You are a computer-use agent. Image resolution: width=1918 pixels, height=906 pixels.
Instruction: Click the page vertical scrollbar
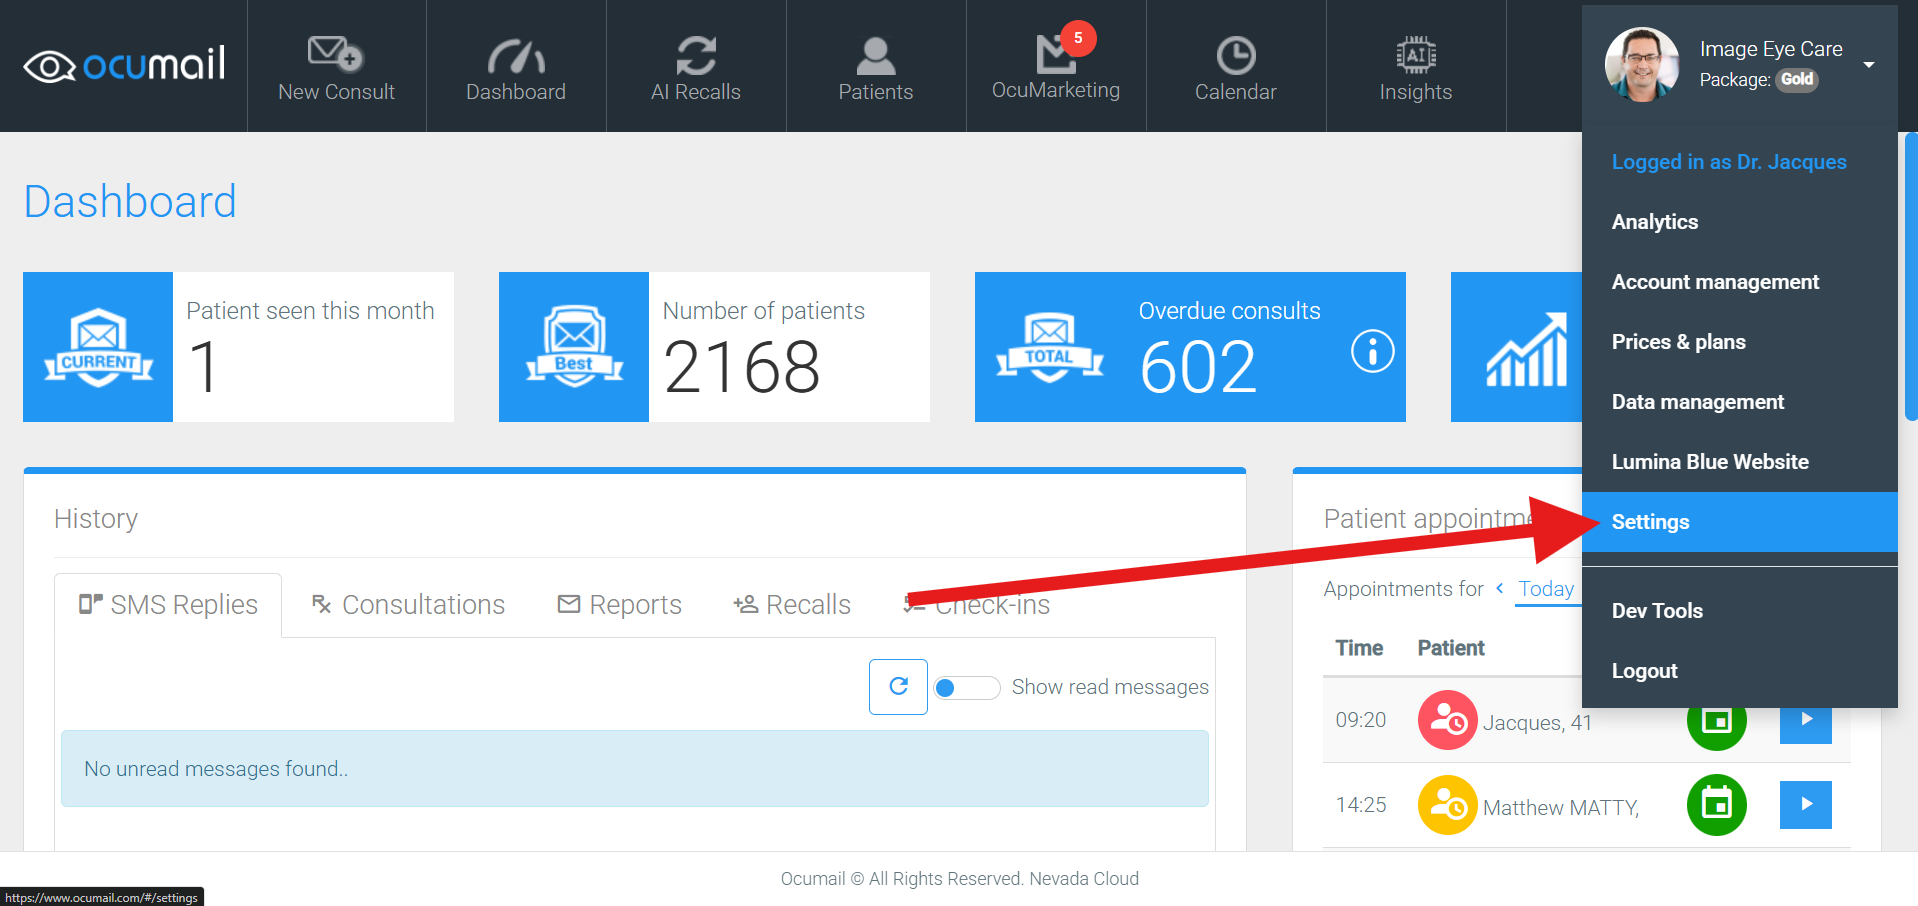(1911, 278)
